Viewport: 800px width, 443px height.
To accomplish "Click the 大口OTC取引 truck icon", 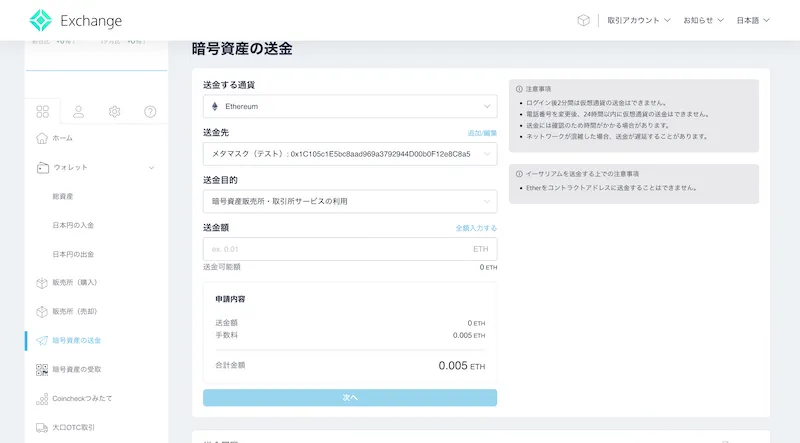I will 42,428.
